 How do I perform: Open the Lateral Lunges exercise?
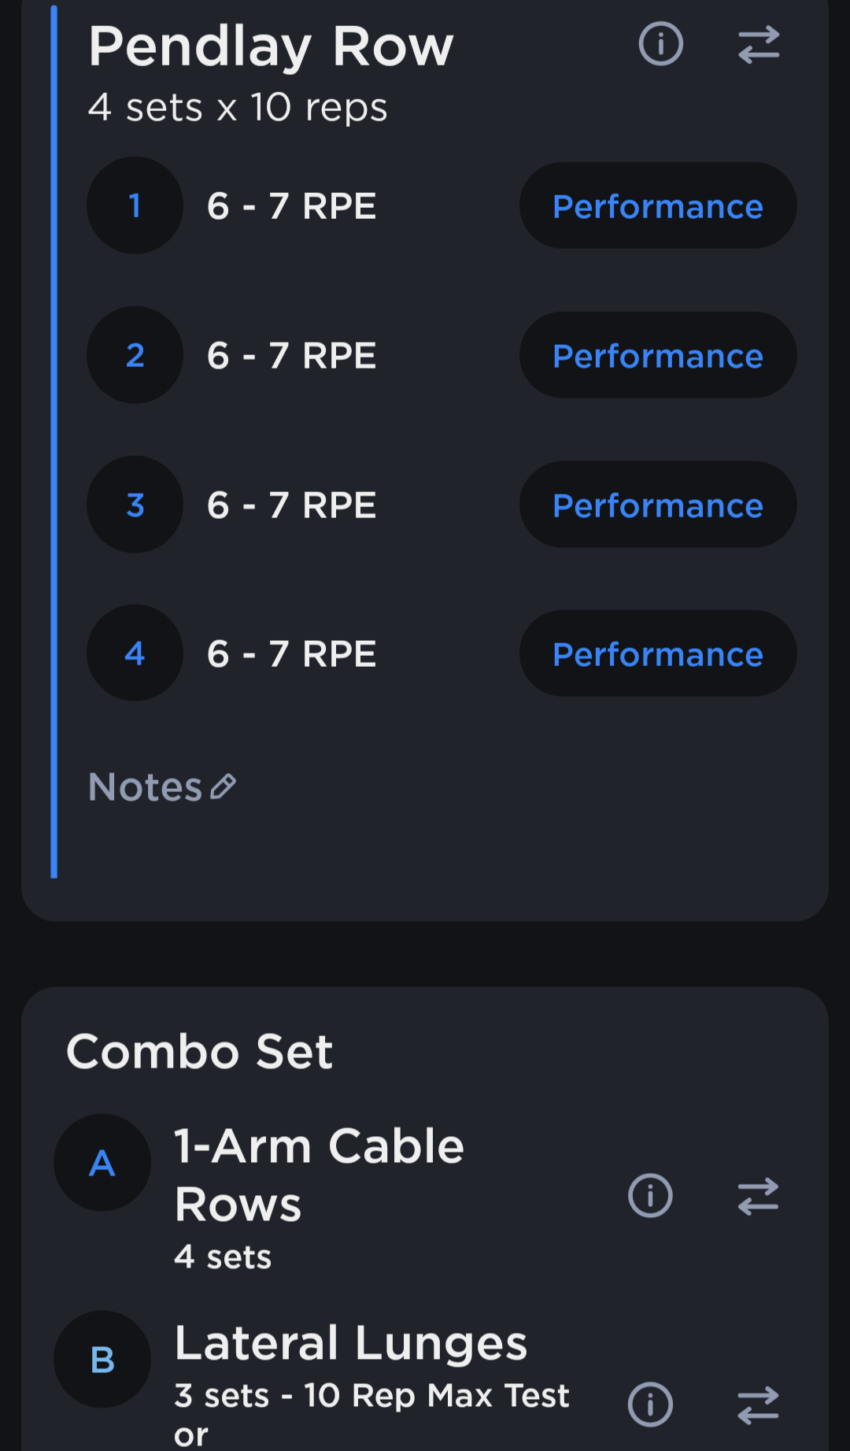click(350, 1344)
